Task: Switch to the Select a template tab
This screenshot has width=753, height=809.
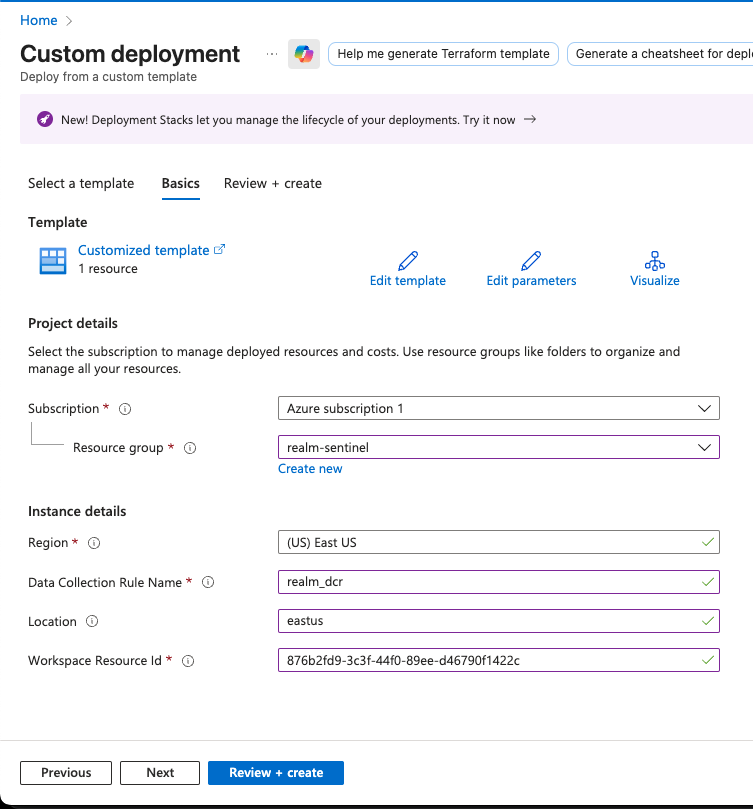Action: tap(81, 184)
